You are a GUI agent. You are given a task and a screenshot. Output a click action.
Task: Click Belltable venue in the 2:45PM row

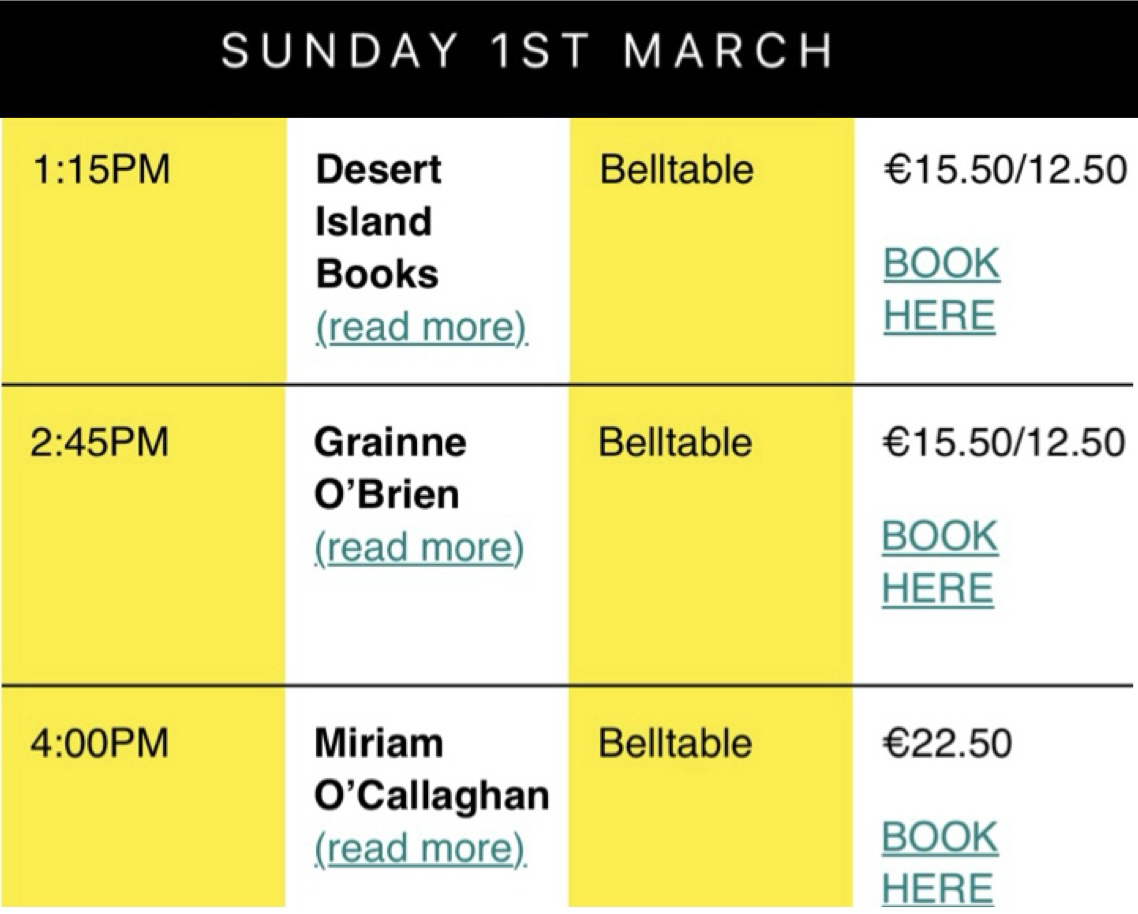click(x=676, y=442)
